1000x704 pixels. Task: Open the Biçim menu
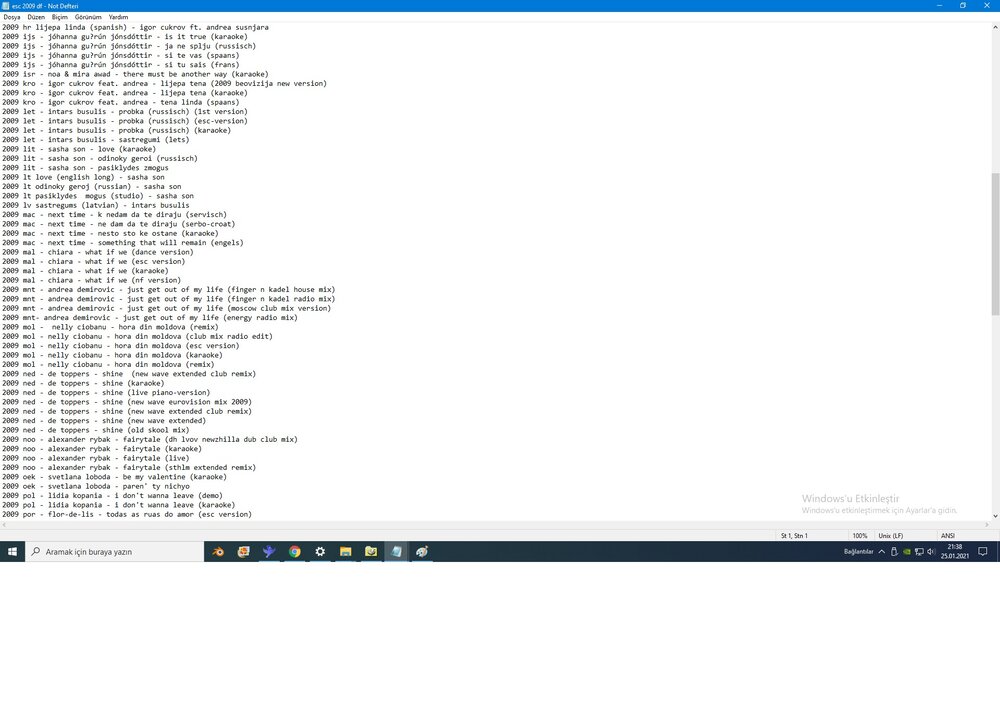point(60,17)
